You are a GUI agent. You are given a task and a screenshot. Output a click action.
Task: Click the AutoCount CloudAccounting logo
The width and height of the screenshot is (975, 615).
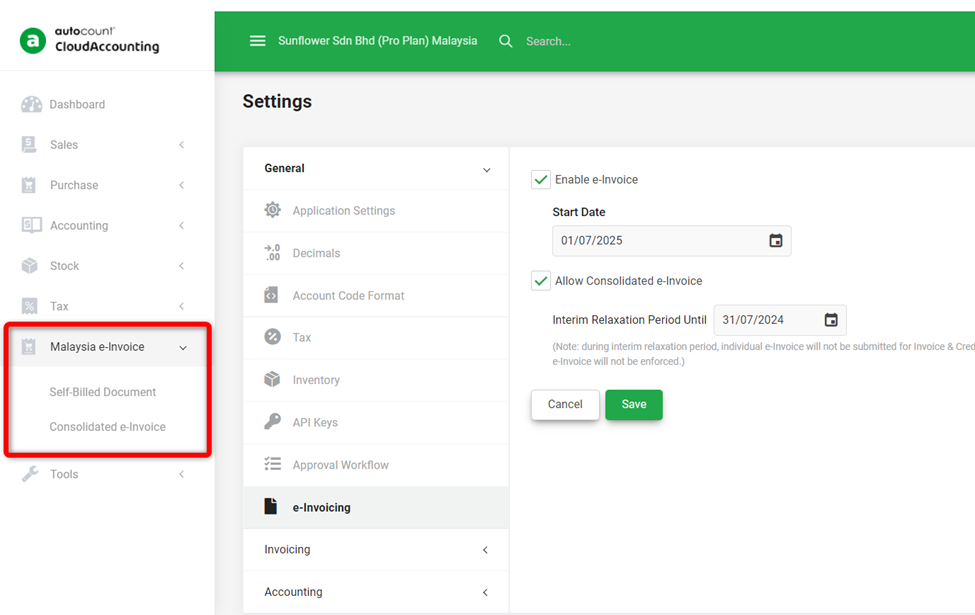click(90, 40)
